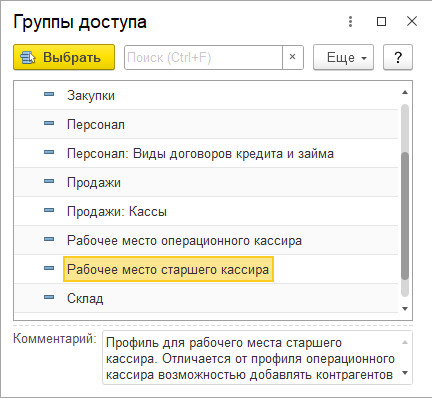Image resolution: width=432 pixels, height=398 pixels.
Task: Open help with the ? button
Action: (398, 57)
